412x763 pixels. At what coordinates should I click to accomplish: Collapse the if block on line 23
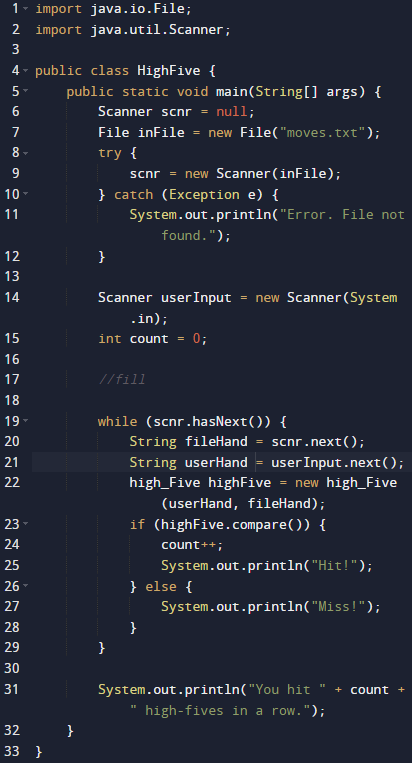(25, 524)
